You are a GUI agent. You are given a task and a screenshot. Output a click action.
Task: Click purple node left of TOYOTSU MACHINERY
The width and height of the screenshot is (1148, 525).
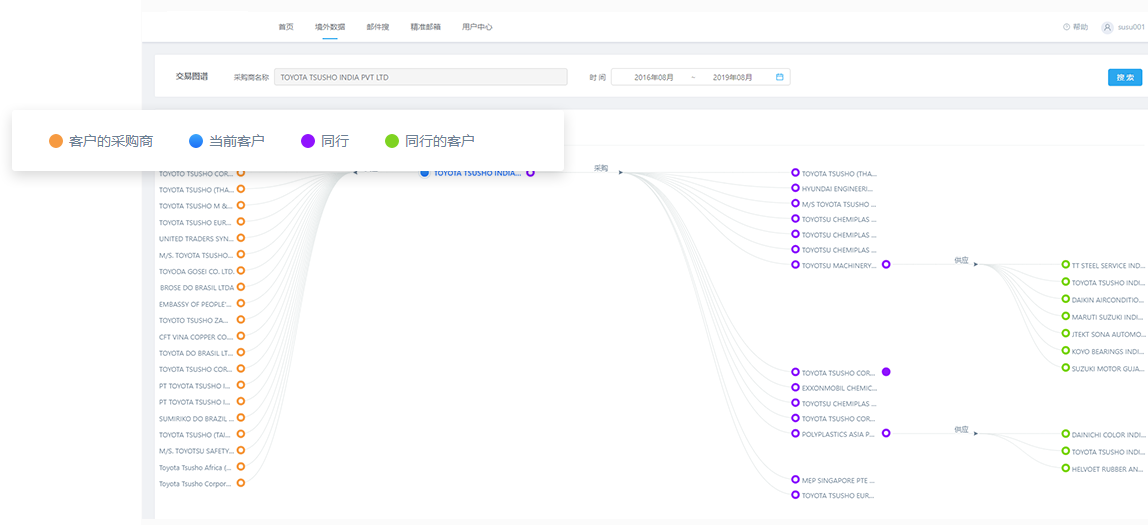(795, 264)
